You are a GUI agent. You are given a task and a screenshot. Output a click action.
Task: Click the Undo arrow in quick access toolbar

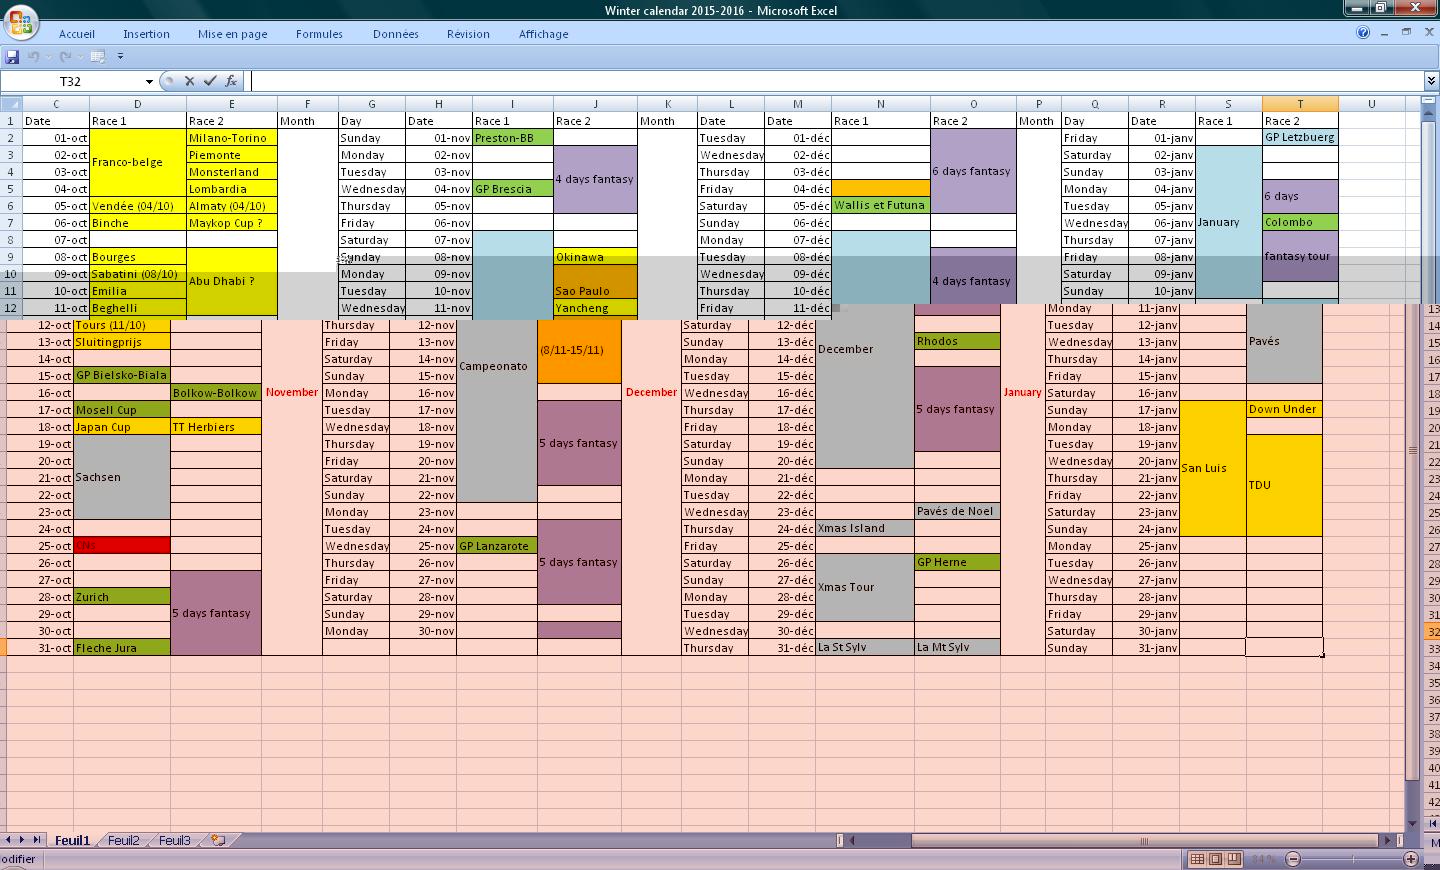tap(34, 57)
